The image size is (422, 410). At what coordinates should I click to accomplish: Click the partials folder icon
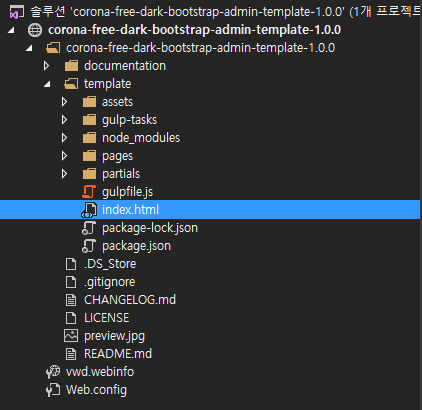click(89, 174)
